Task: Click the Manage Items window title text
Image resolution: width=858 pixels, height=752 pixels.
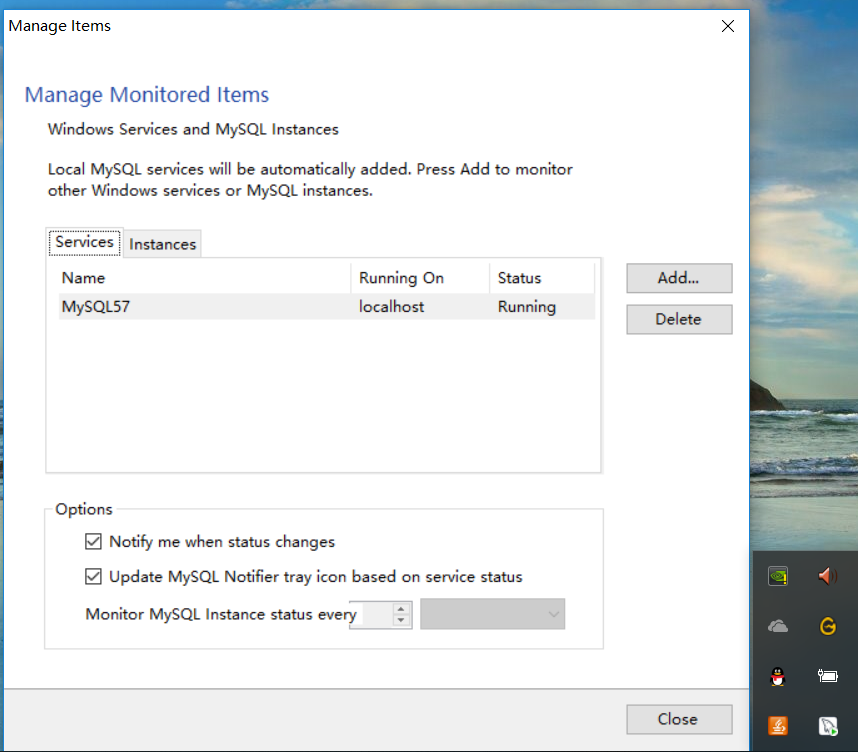Action: click(60, 26)
